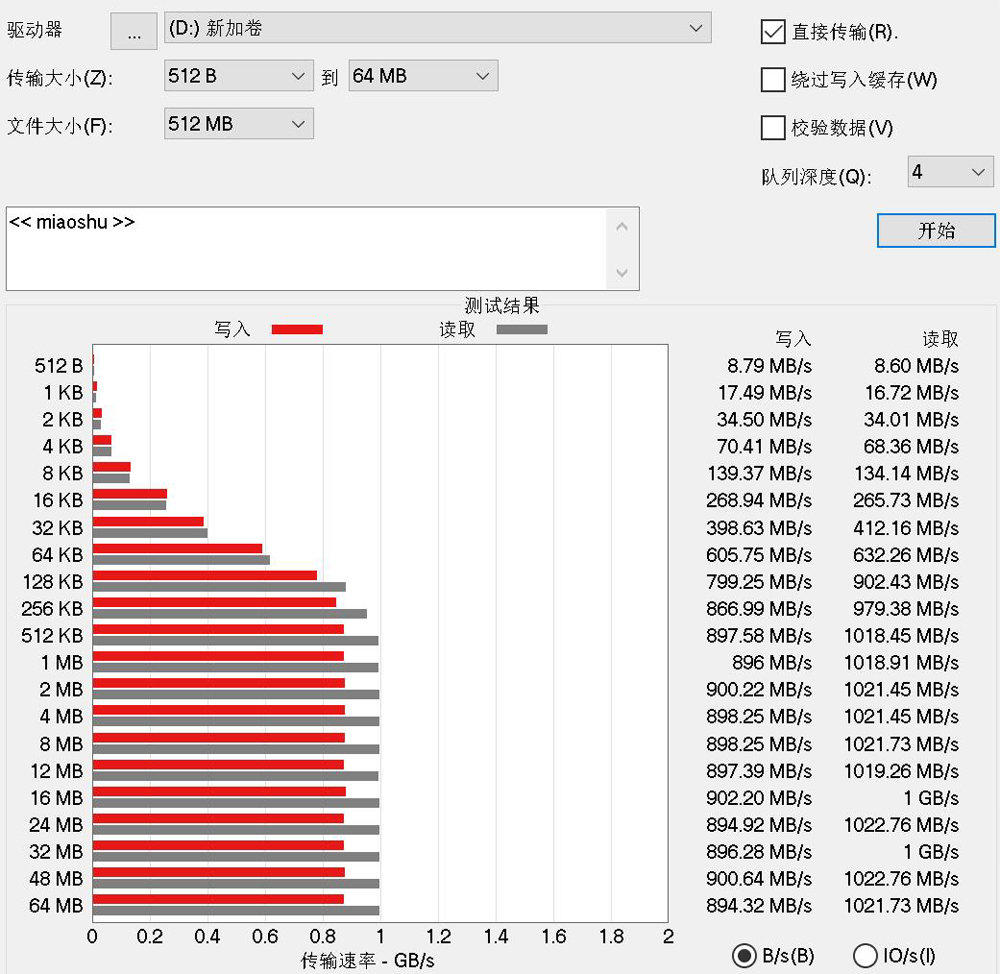The width and height of the screenshot is (1000, 974).
Task: Select the red 写入 legend marker
Action: tap(297, 329)
